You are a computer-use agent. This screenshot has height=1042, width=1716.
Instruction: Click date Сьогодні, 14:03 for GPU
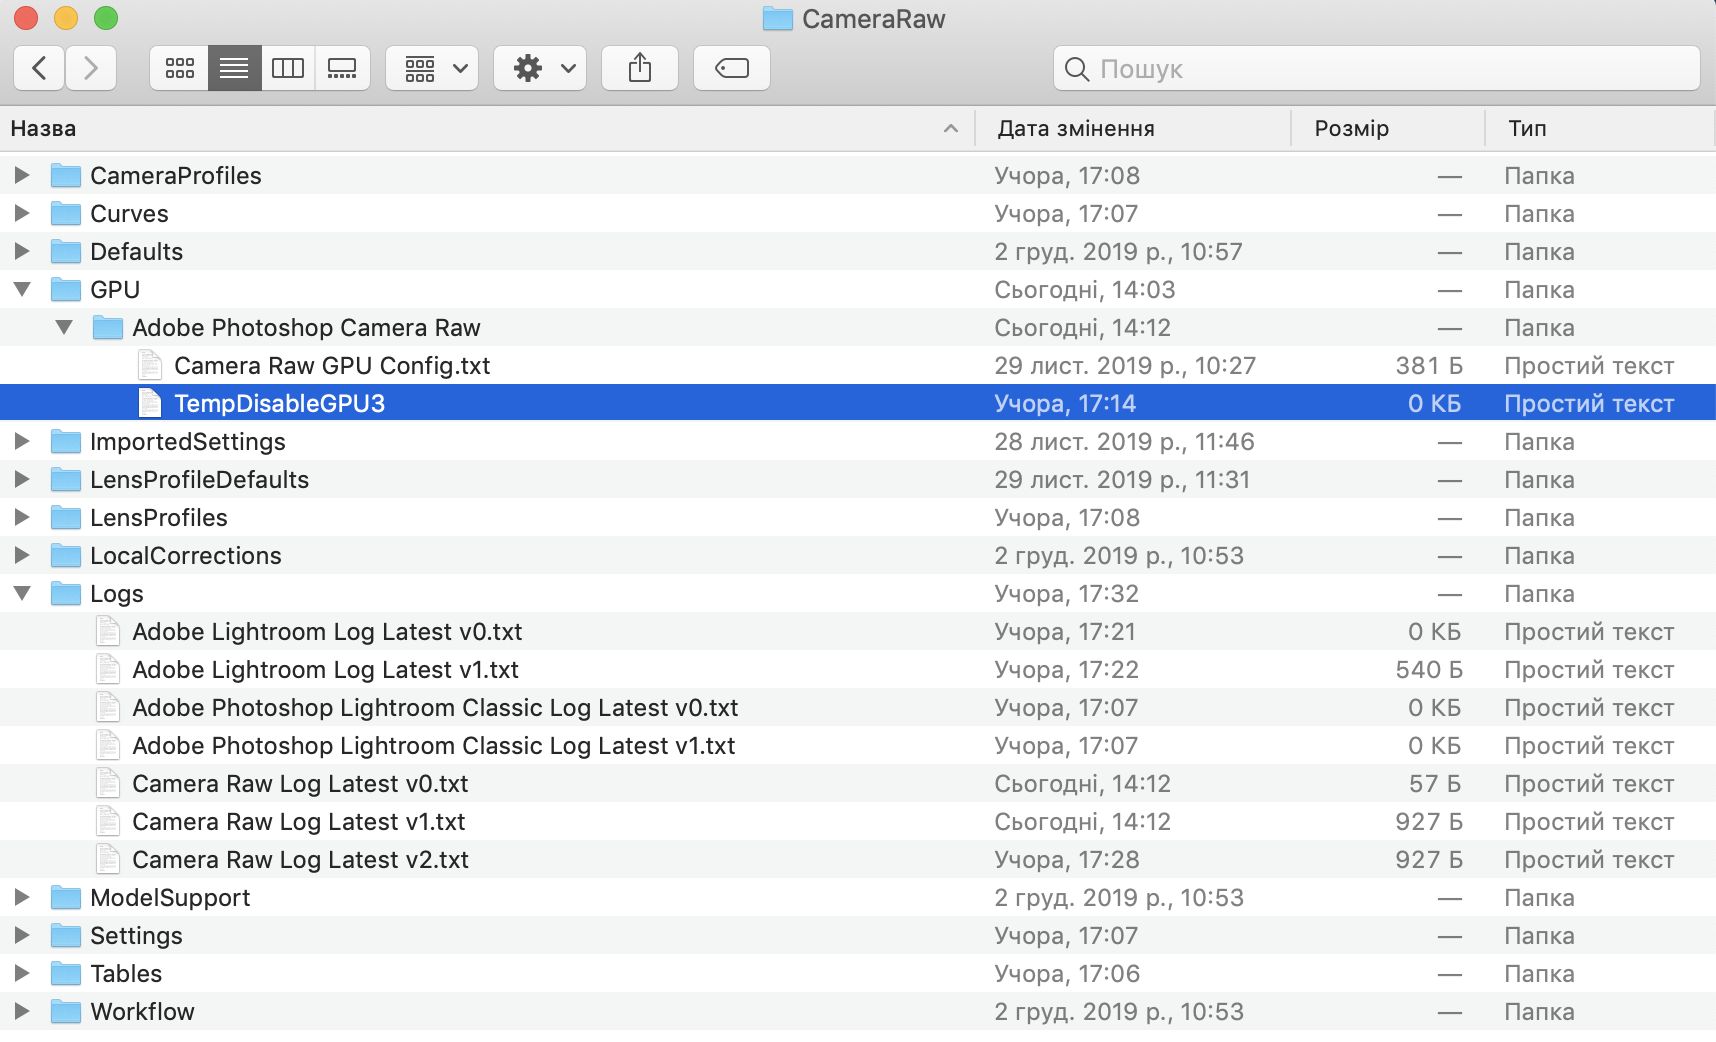1085,290
